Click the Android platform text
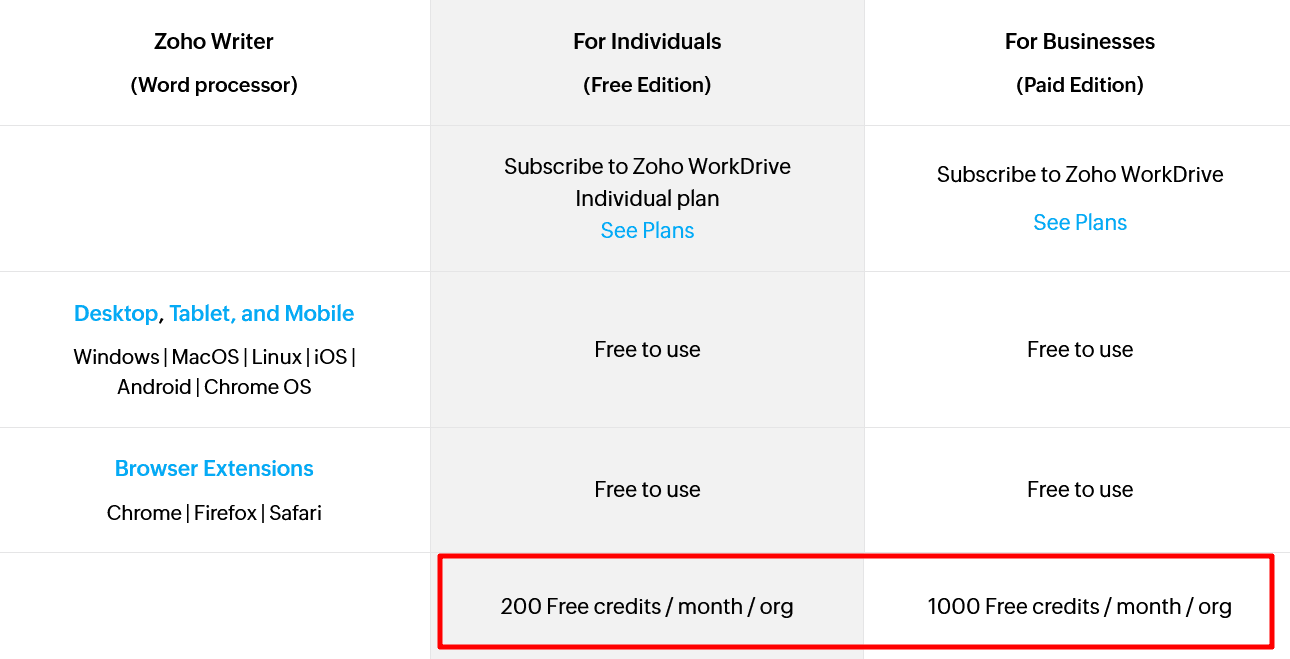The image size is (1290, 659). tap(154, 387)
